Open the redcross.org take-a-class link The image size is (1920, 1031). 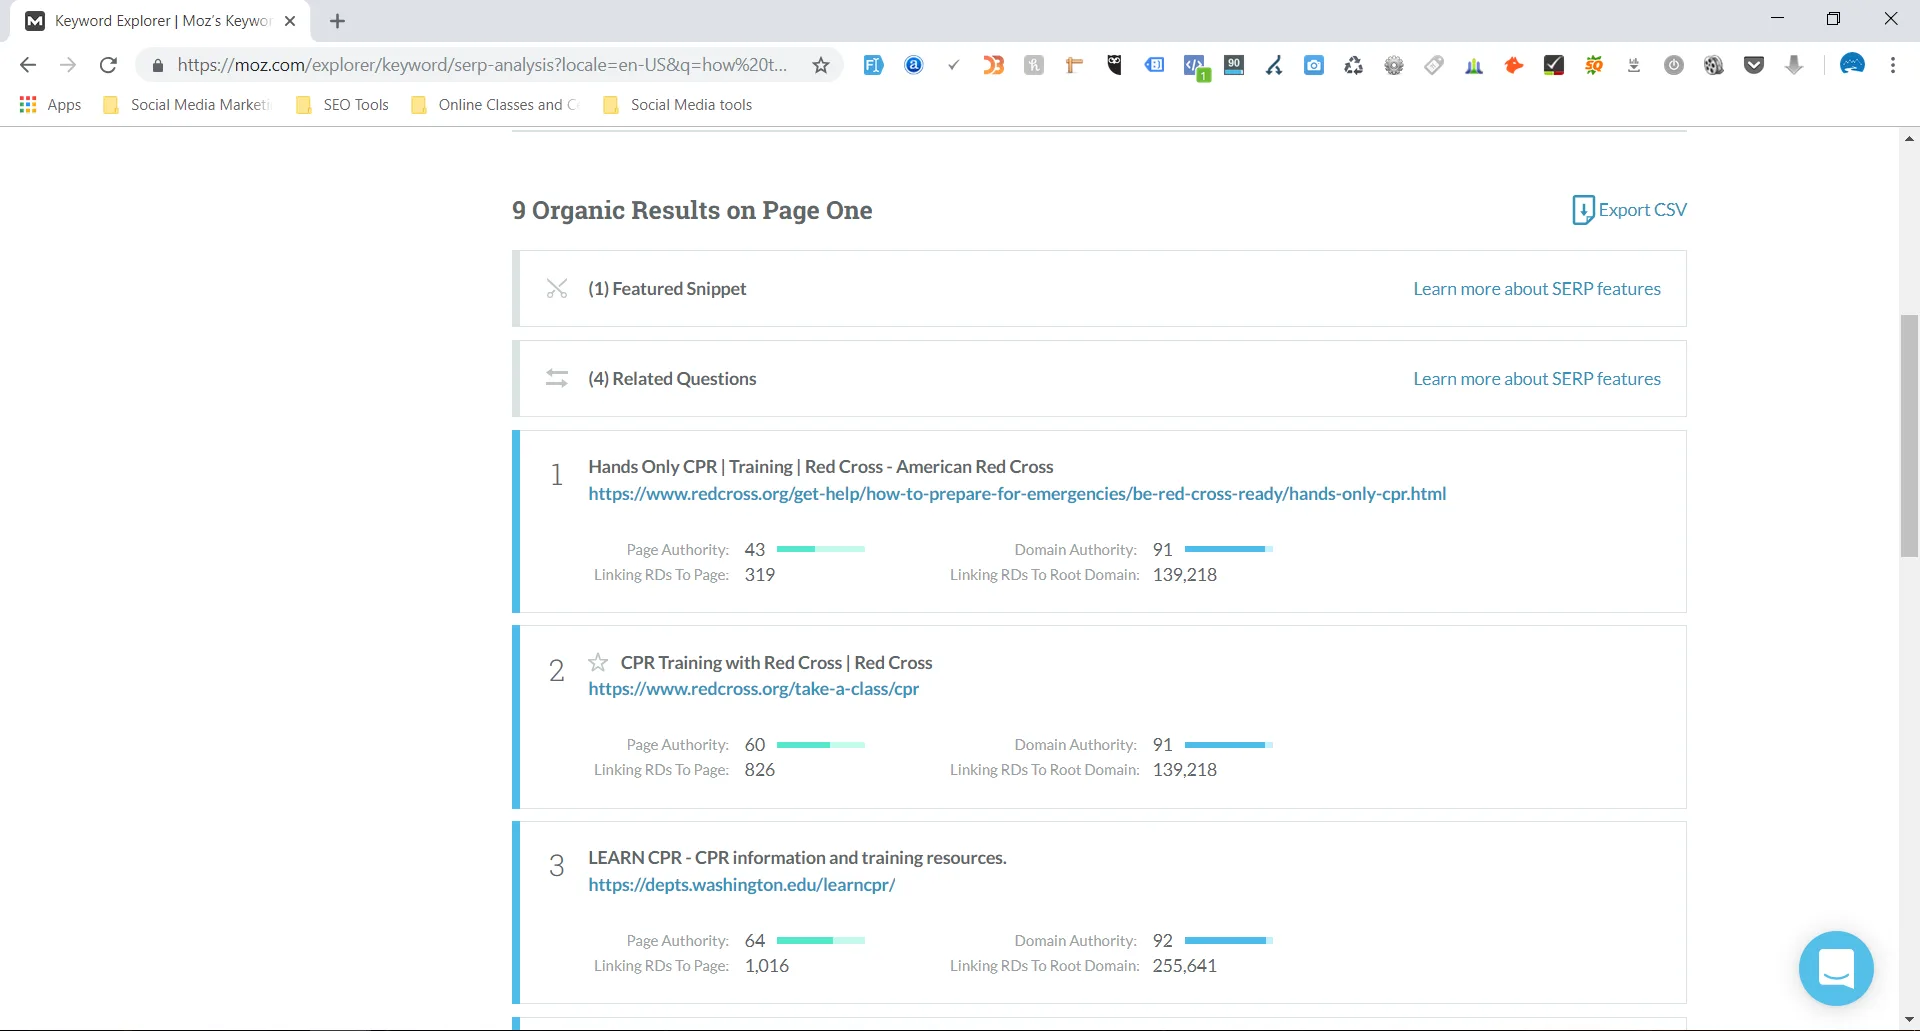tap(753, 689)
